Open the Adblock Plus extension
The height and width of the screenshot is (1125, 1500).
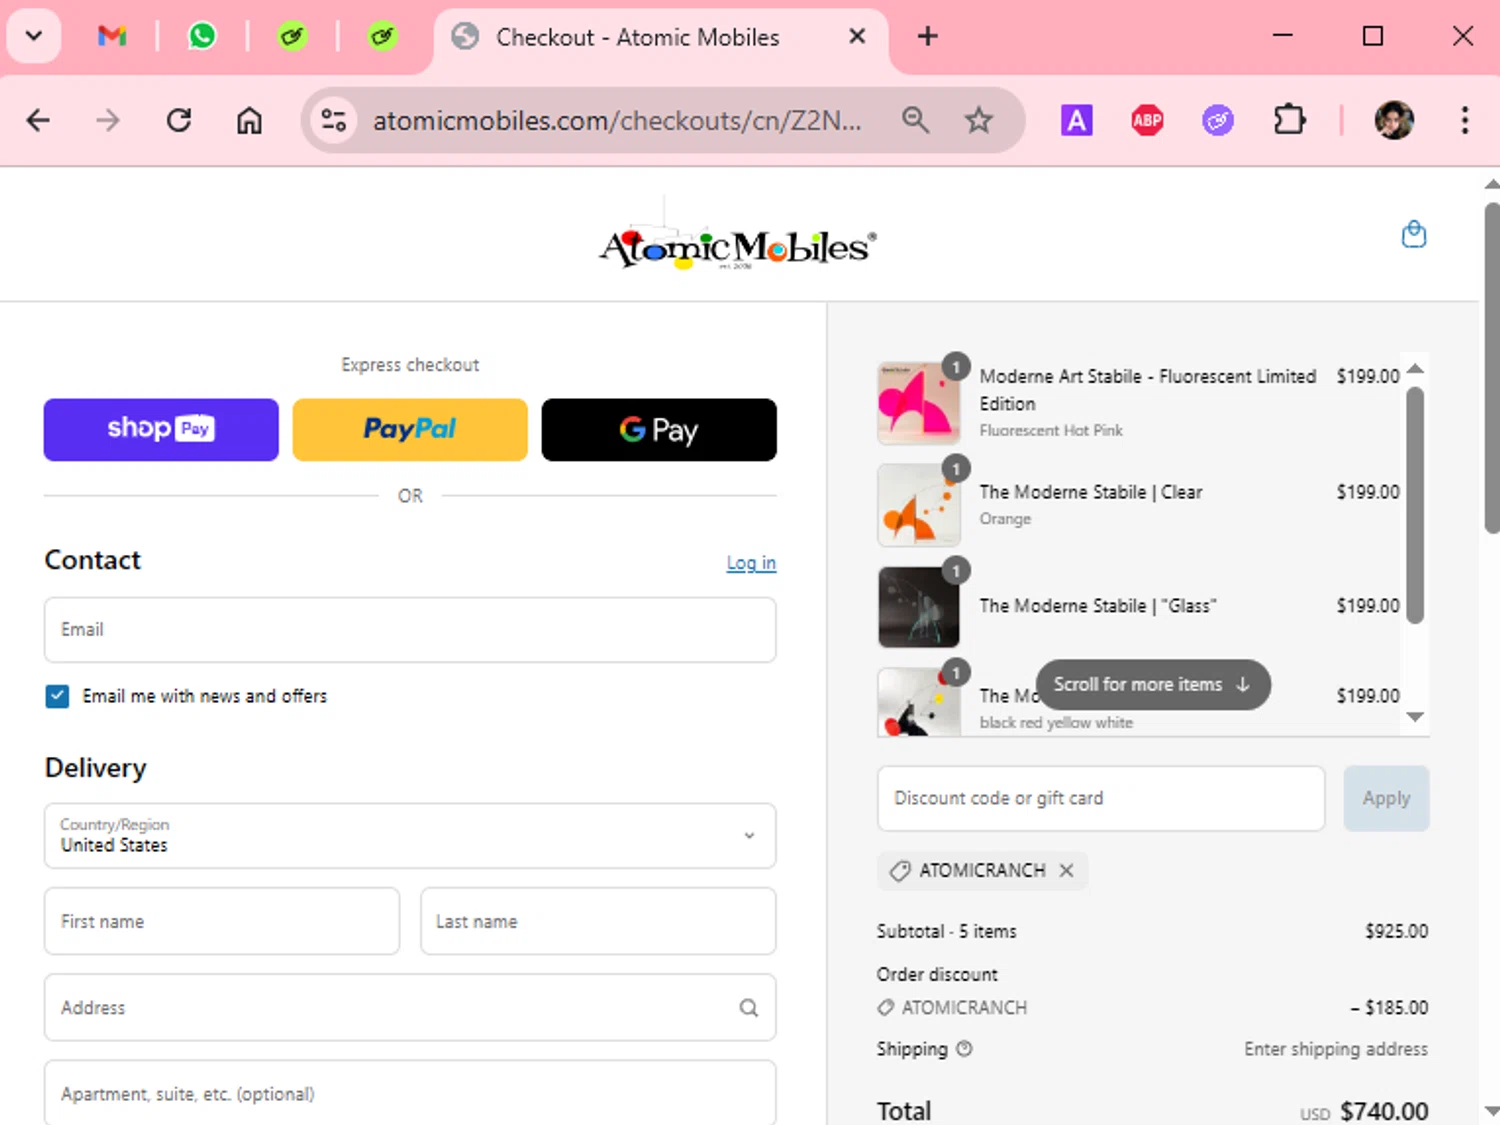point(1147,121)
